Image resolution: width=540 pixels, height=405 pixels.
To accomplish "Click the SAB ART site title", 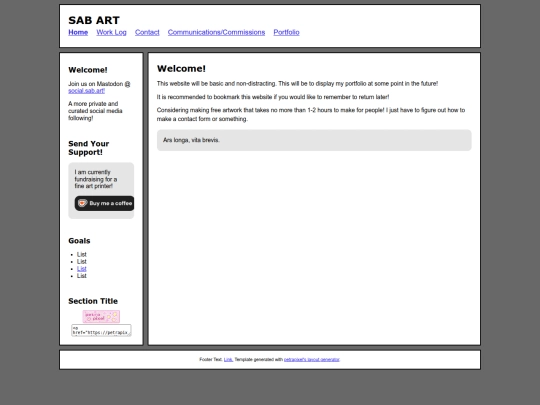I will tap(94, 20).
